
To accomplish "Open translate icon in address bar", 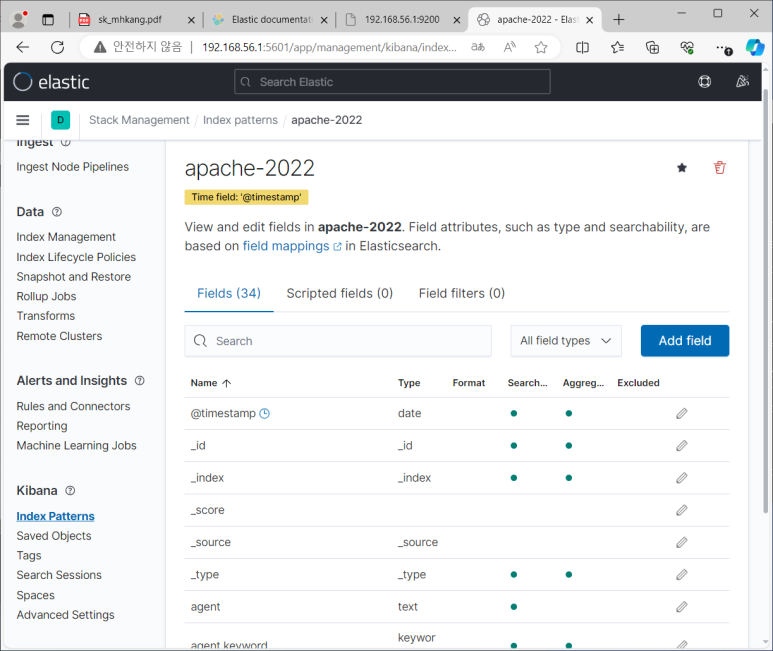I will click(x=478, y=47).
